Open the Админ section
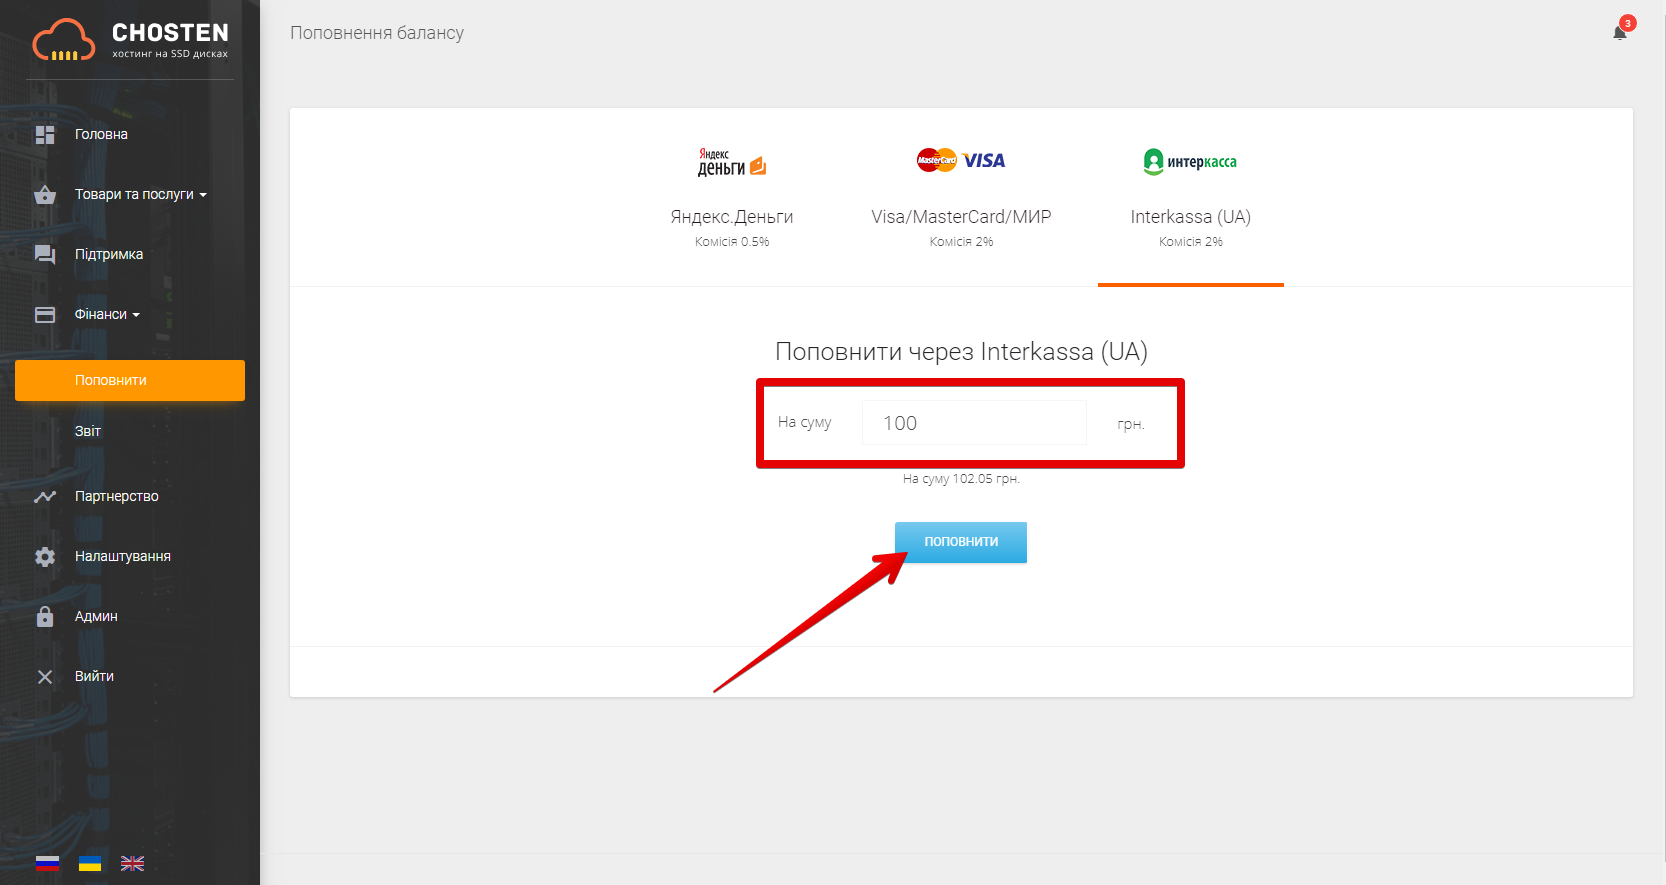The image size is (1666, 885). (96, 616)
